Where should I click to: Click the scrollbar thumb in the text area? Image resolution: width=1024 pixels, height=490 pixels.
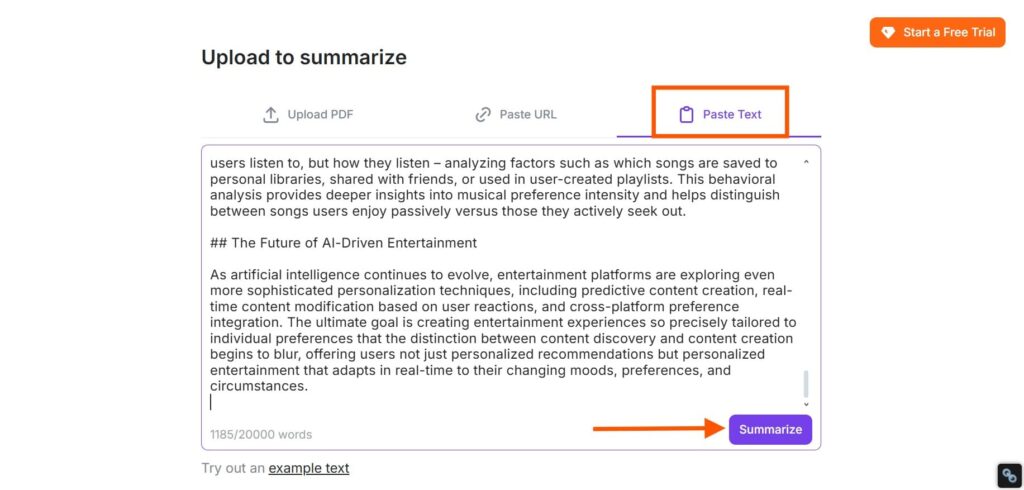click(806, 384)
